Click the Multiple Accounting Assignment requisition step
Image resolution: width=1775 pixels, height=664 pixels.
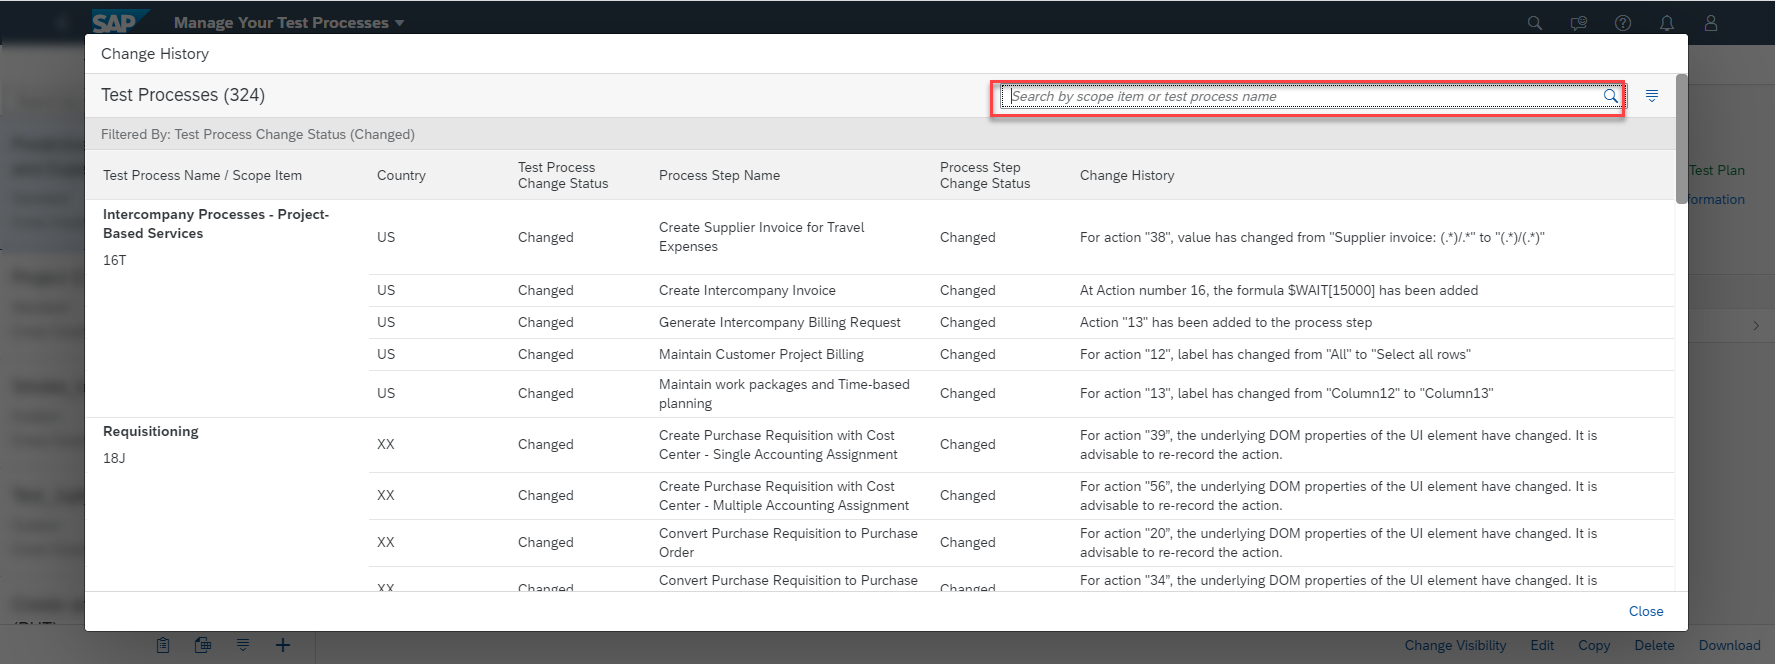[x=784, y=496]
